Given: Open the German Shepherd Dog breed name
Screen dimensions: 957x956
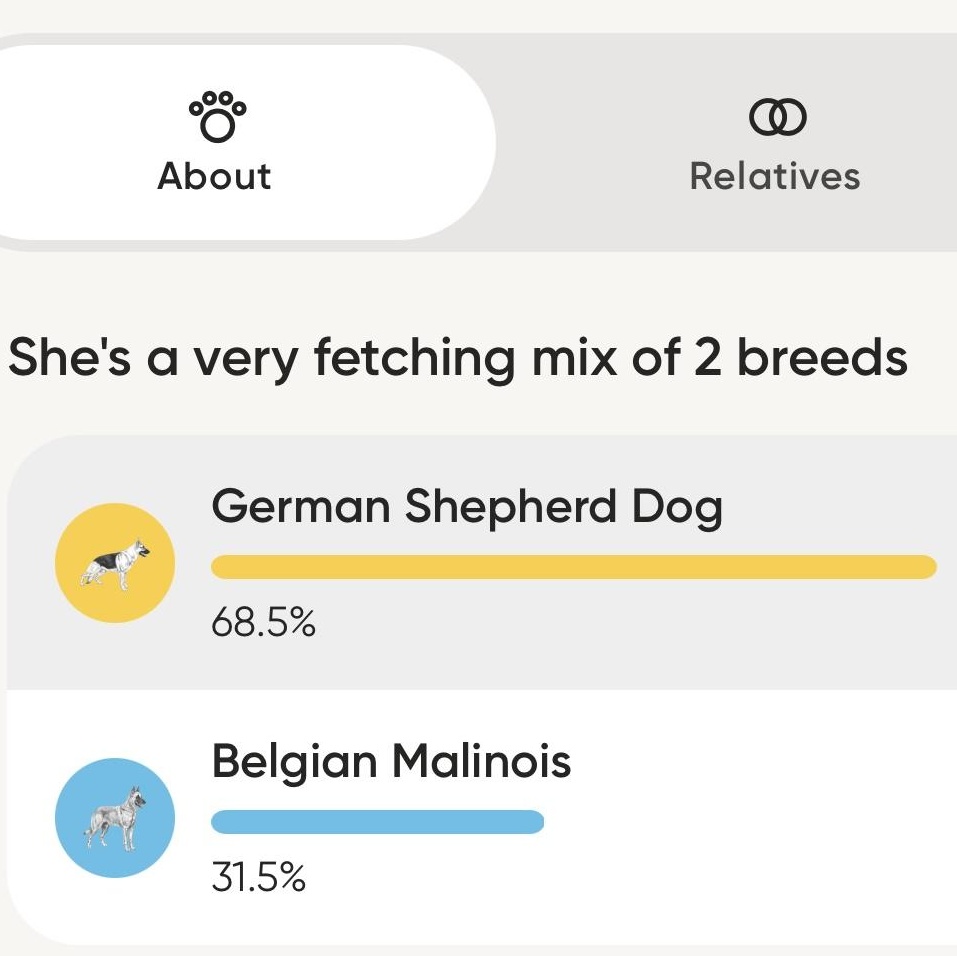Looking at the screenshot, I should coord(466,507).
